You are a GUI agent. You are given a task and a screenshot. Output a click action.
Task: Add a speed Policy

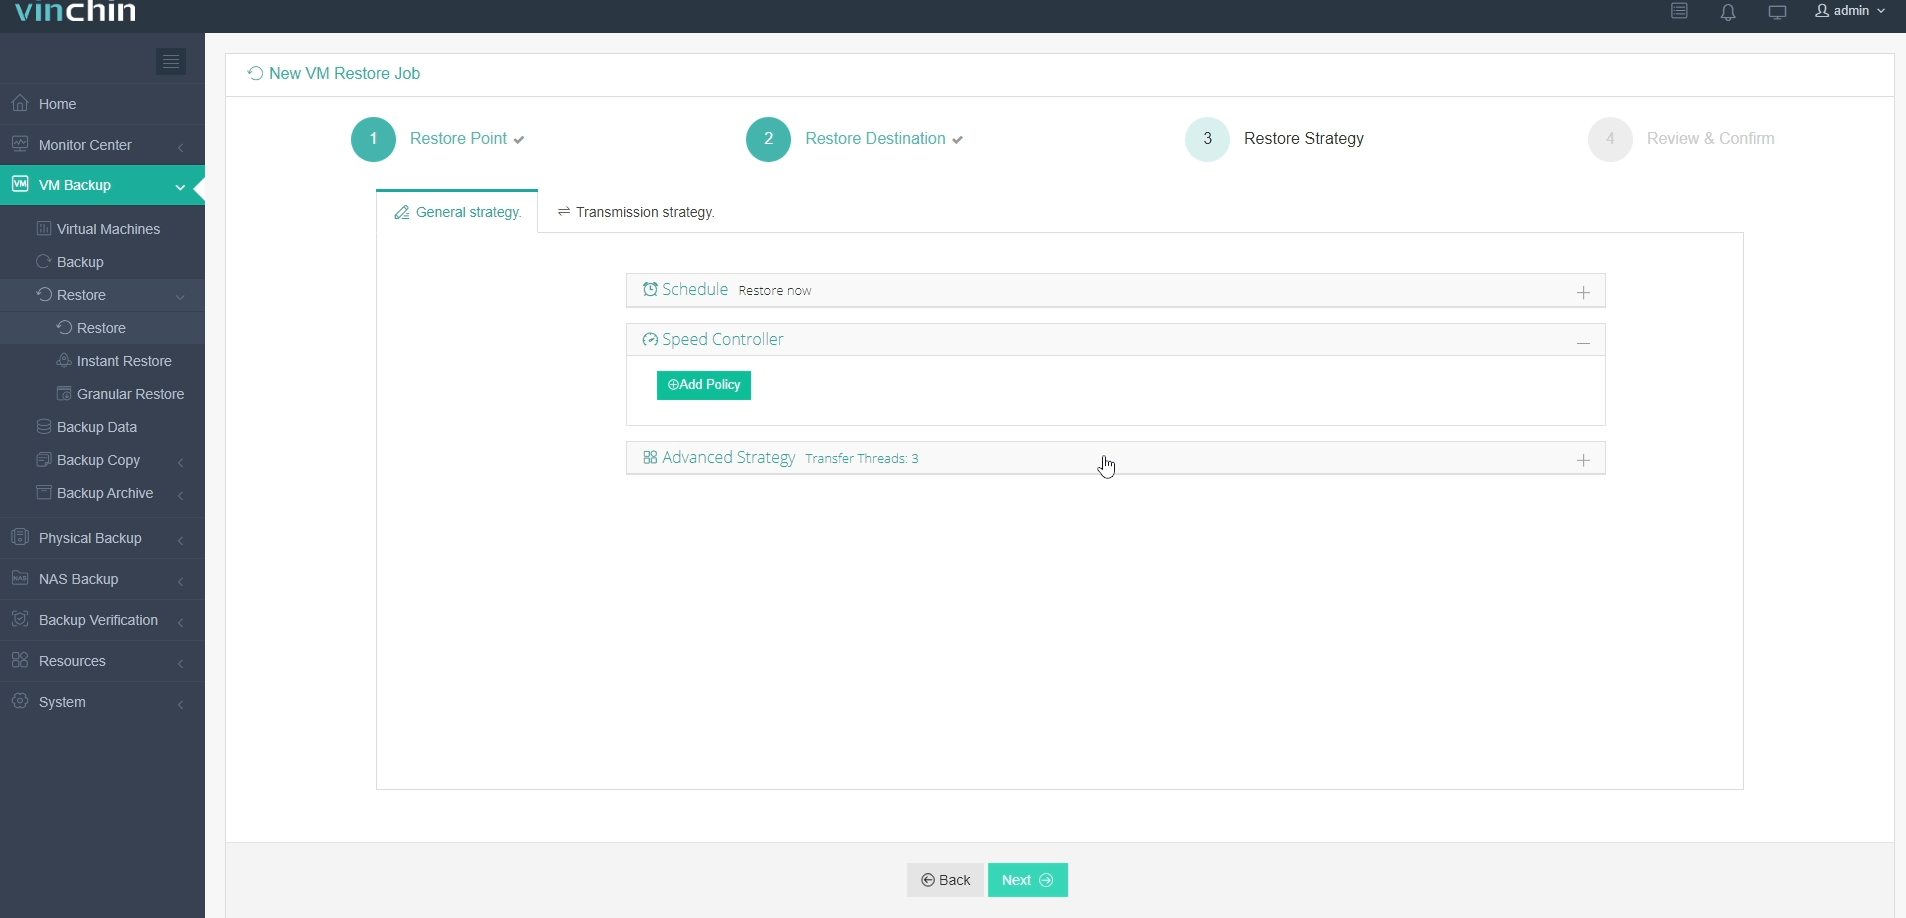point(704,385)
